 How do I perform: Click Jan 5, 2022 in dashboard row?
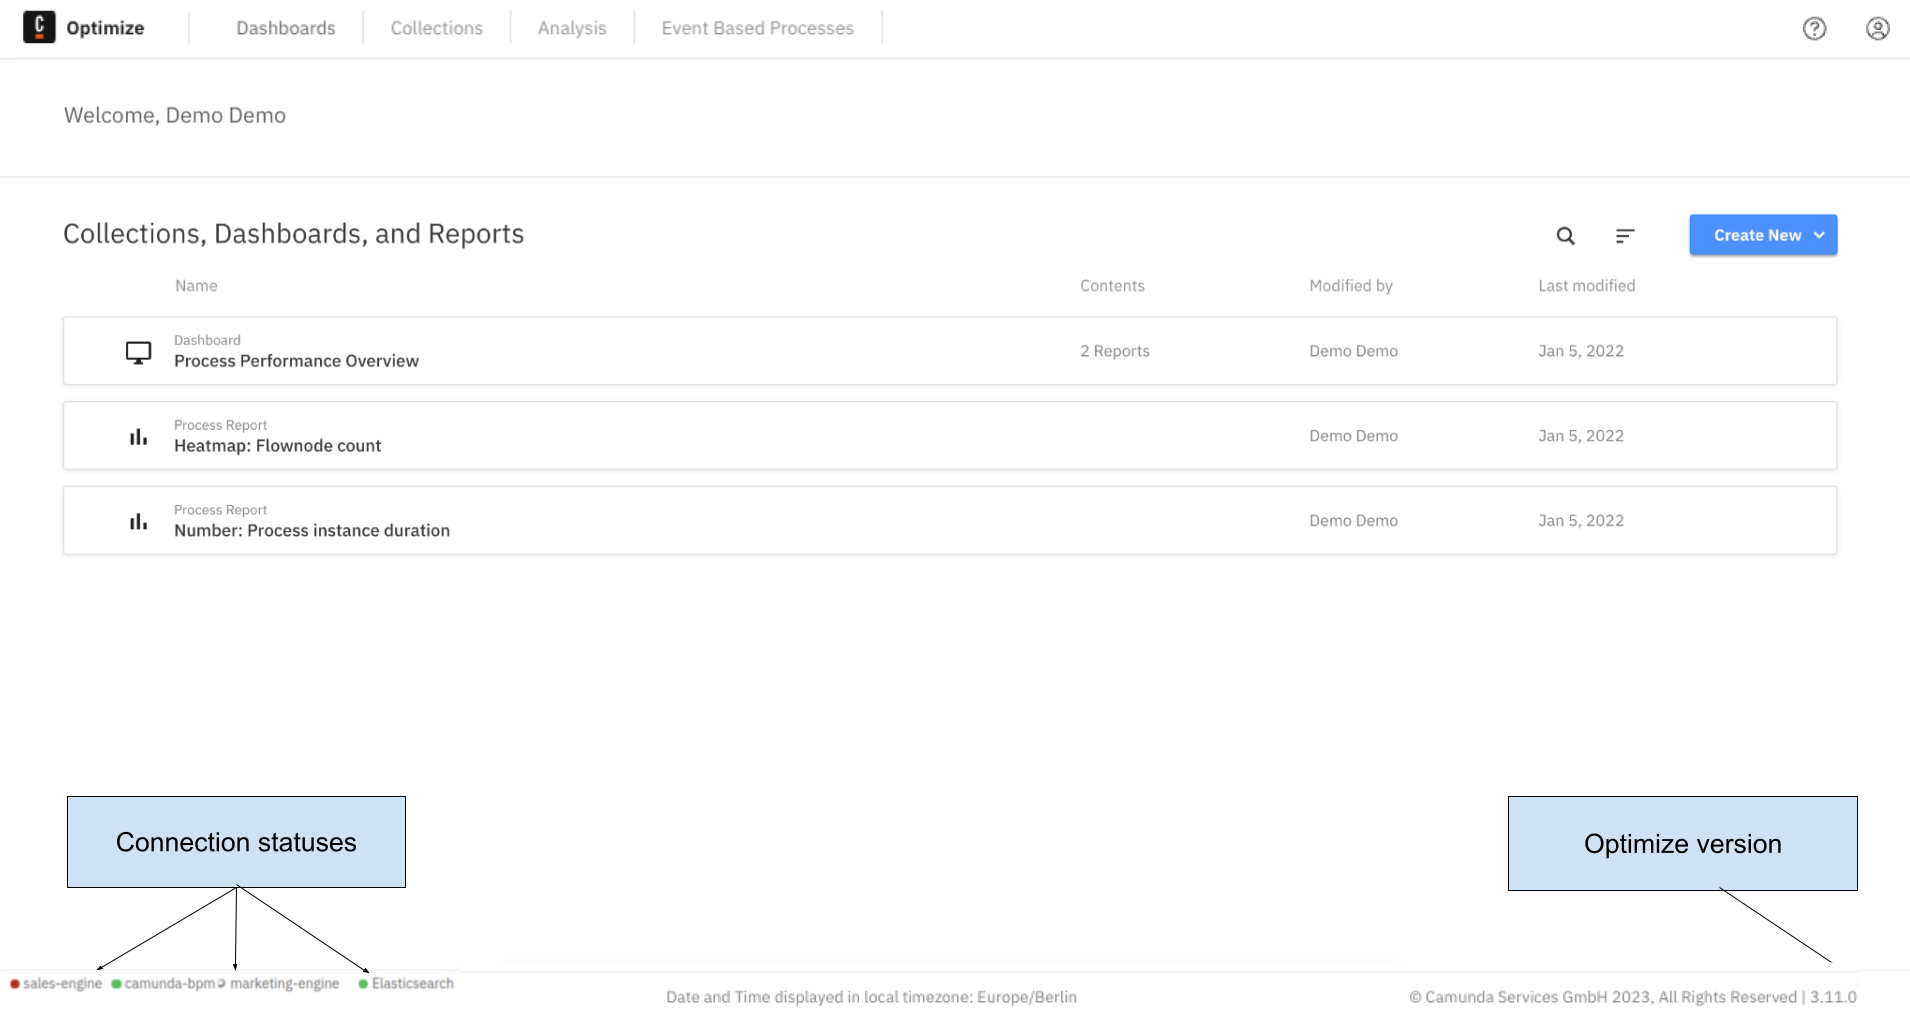tap(1581, 351)
